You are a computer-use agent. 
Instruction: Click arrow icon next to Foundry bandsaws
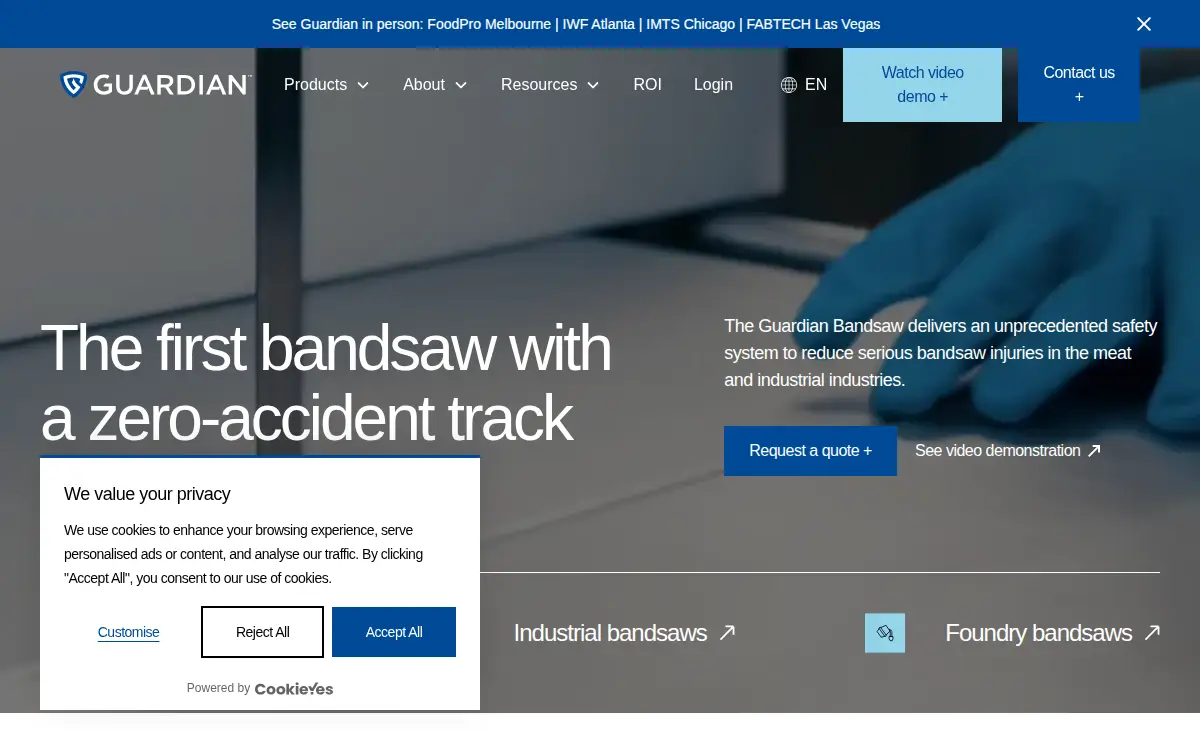[1152, 632]
